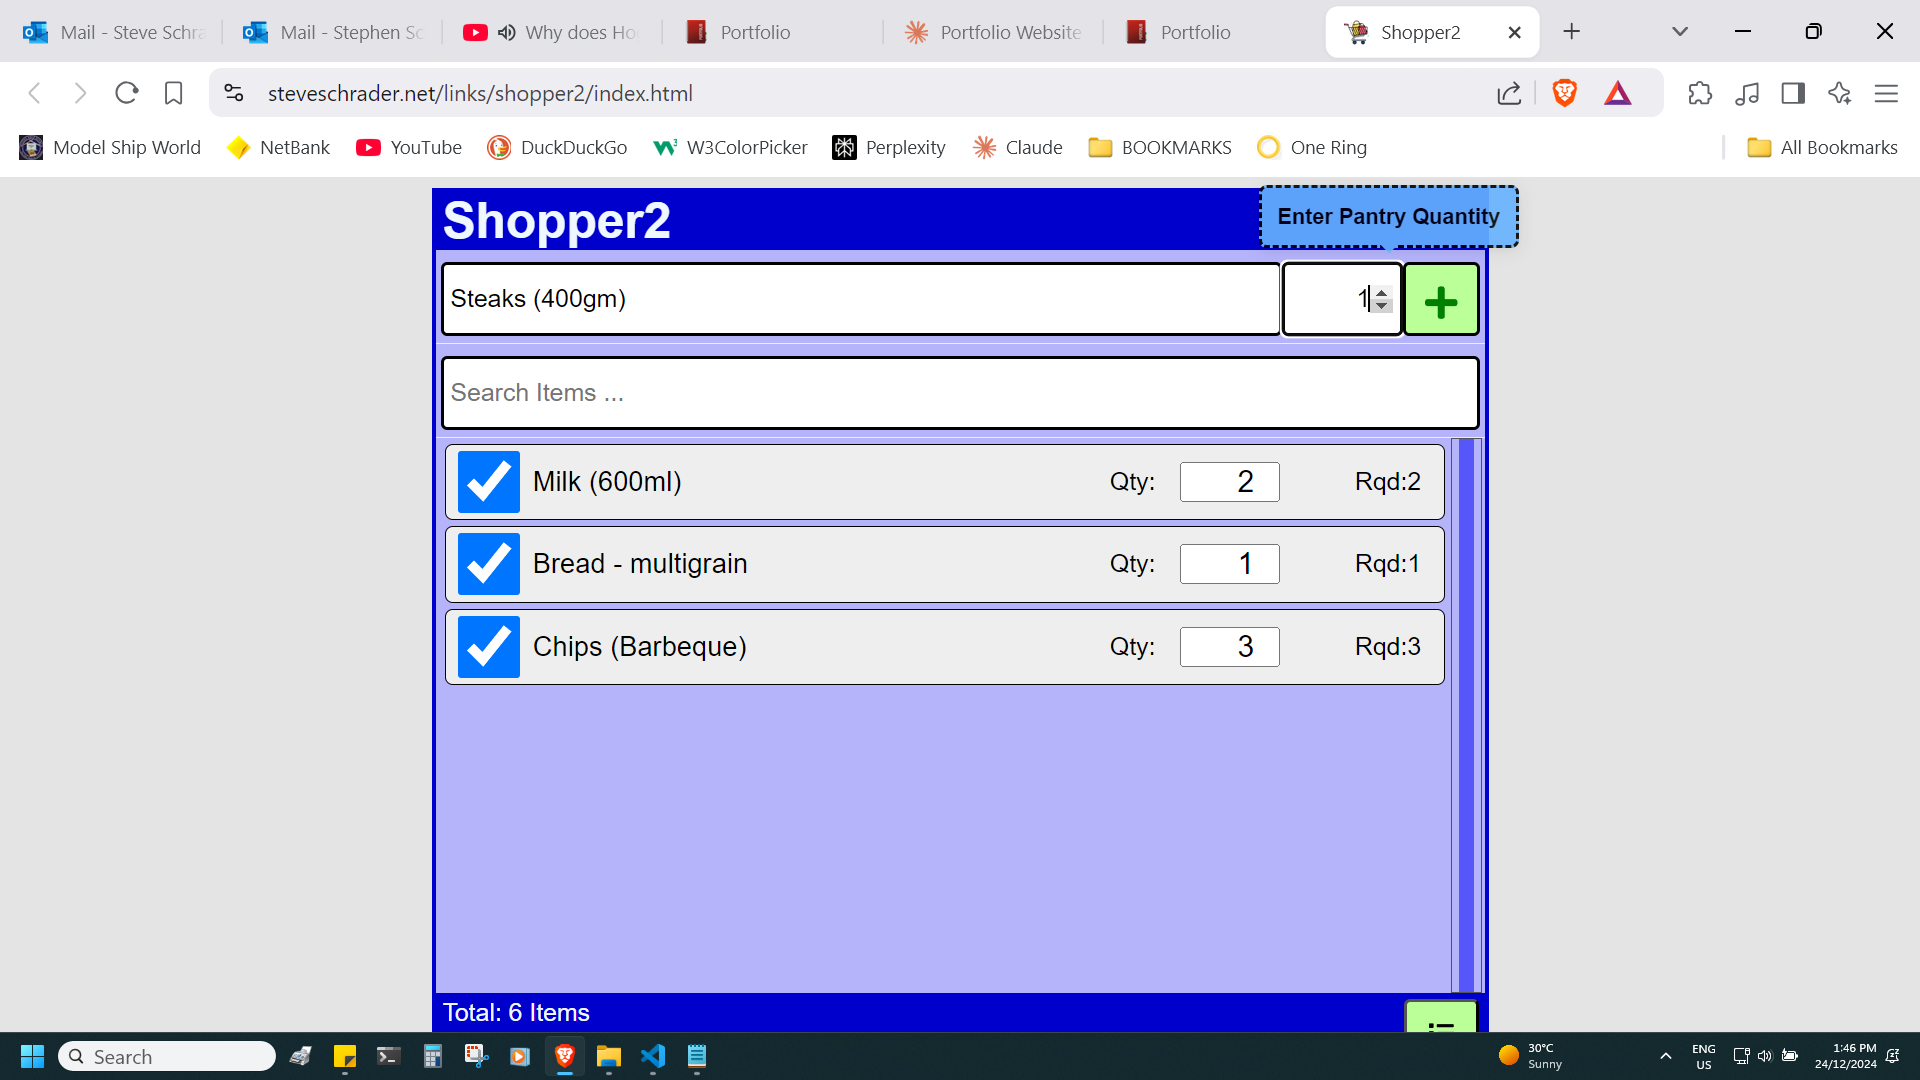Click the Enter Pantry Quantity button
1920x1080 pixels.
point(1387,216)
